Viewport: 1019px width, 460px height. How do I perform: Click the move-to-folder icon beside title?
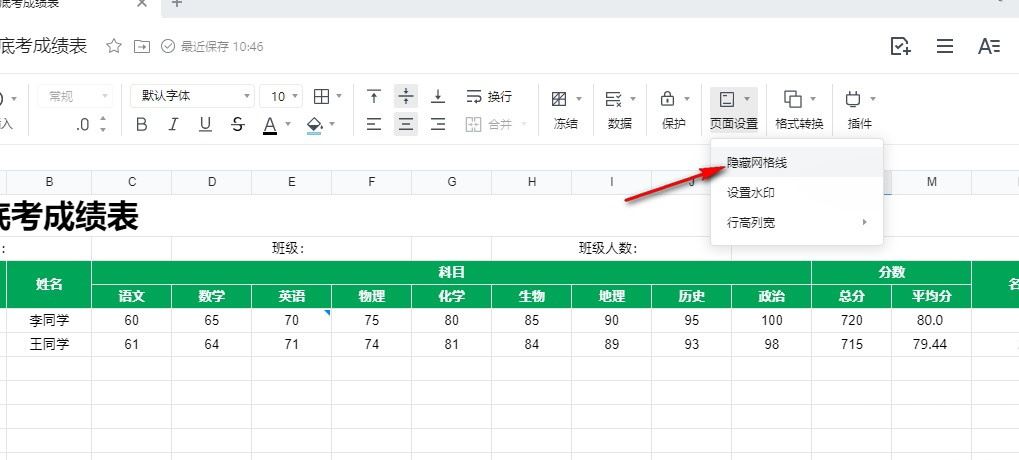pyautogui.click(x=141, y=46)
